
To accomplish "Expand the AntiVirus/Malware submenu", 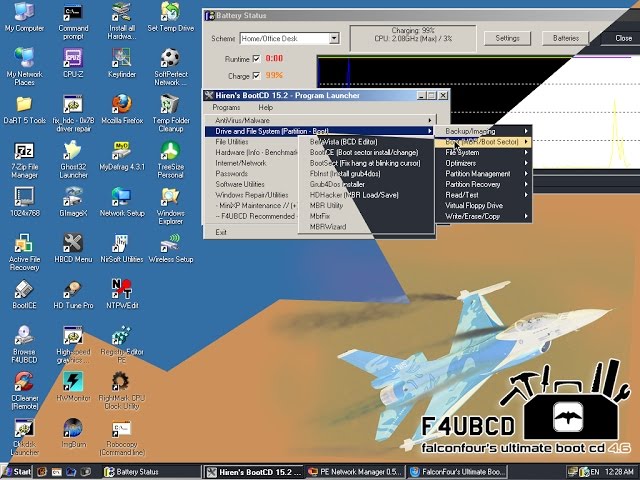I will point(321,120).
